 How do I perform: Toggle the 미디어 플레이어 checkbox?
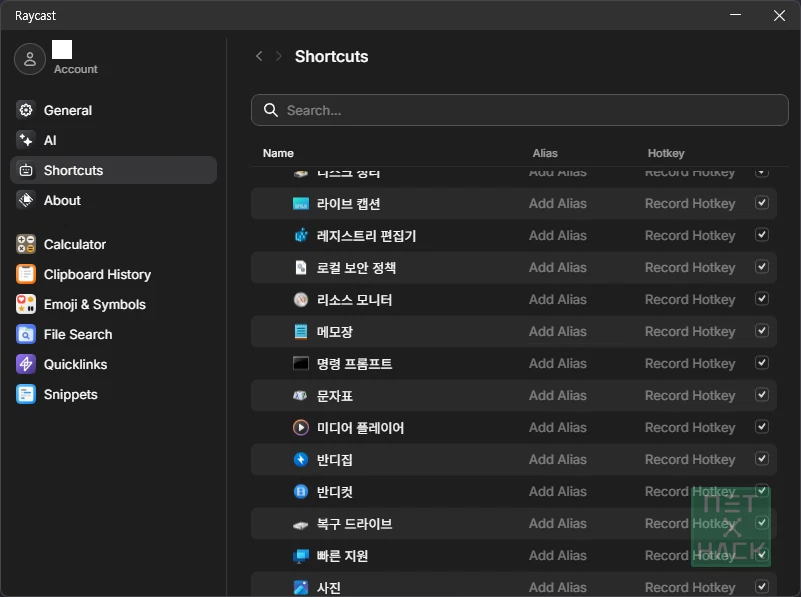tap(762, 427)
